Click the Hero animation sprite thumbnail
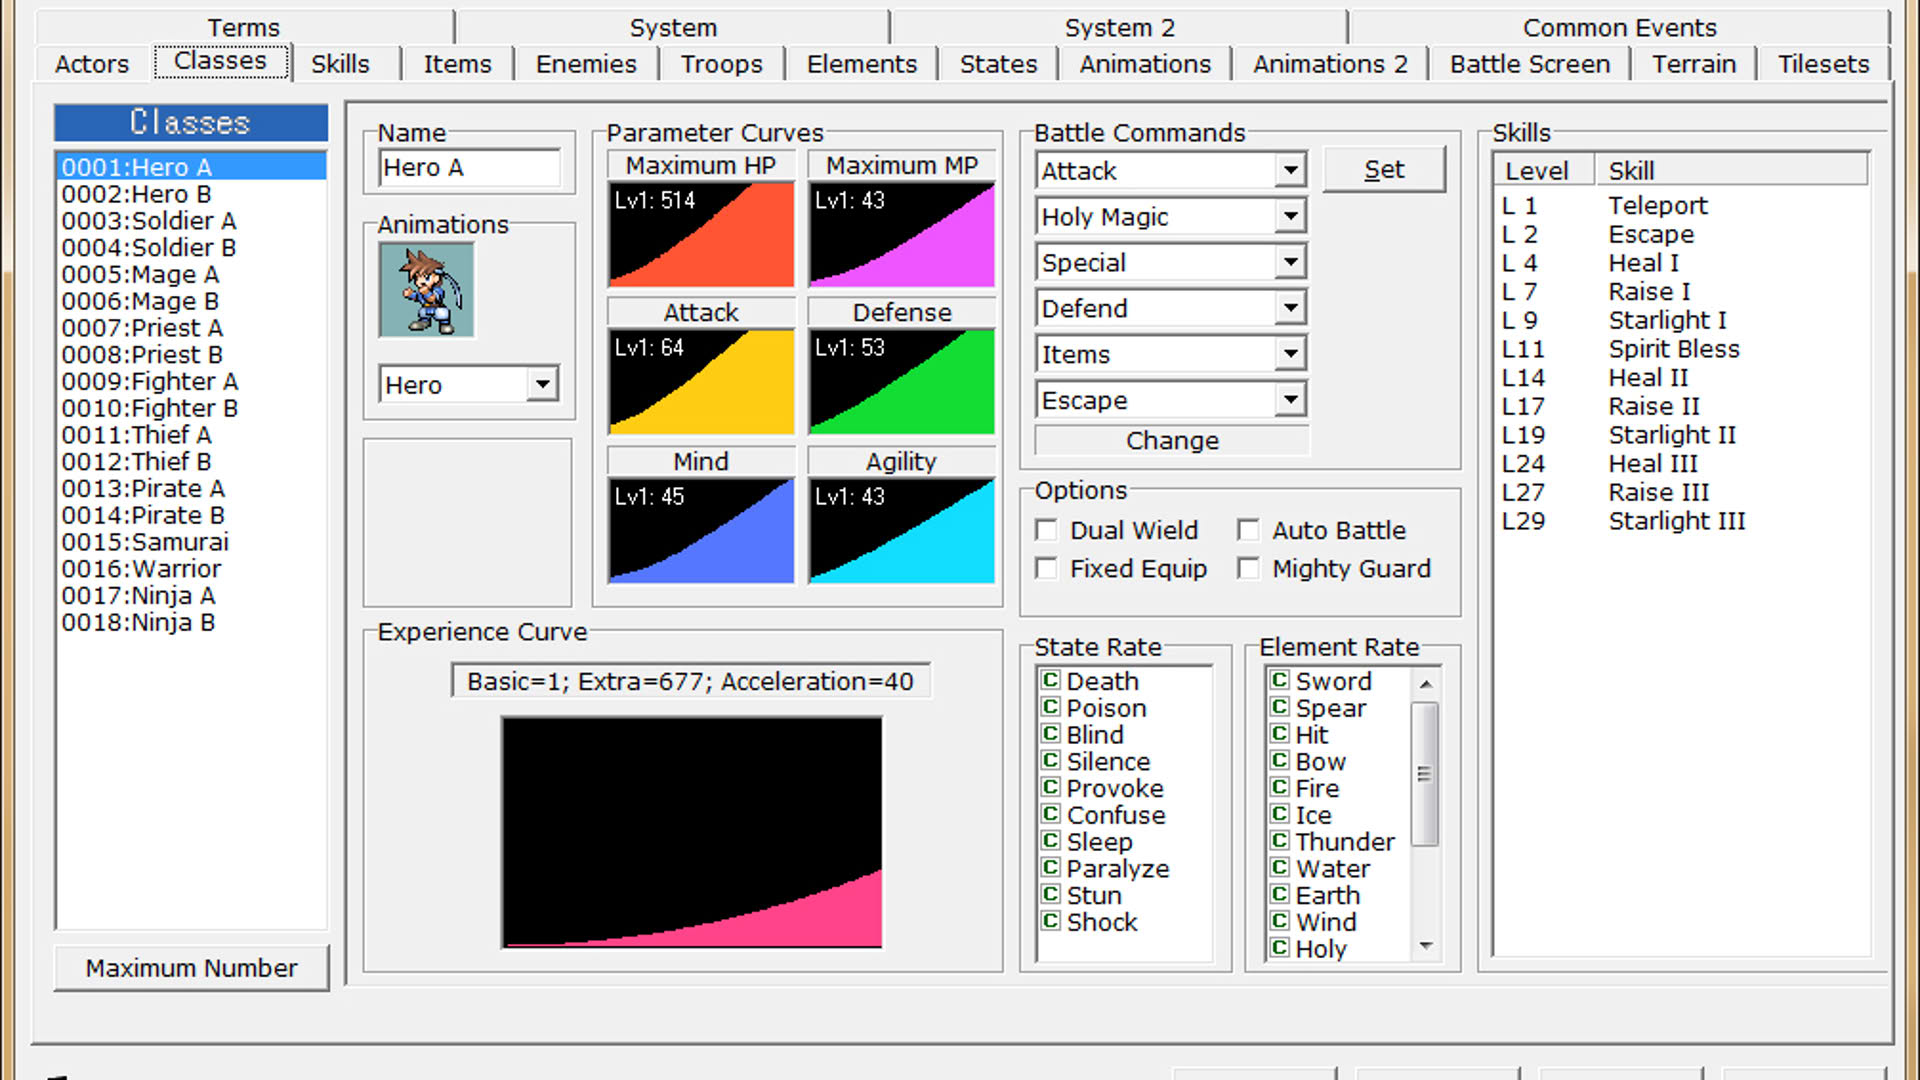Image resolution: width=1920 pixels, height=1080 pixels. pos(427,290)
